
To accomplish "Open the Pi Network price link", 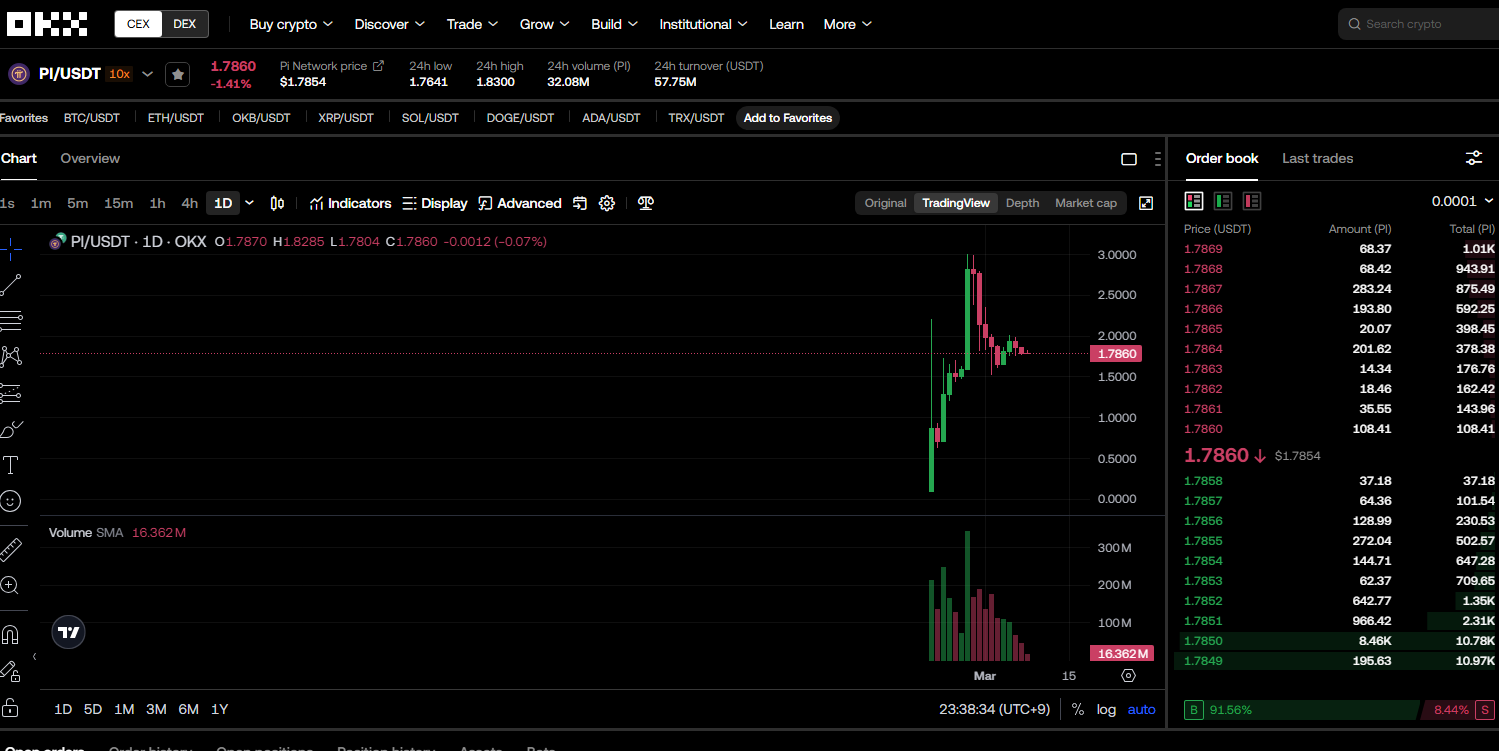I will (332, 66).
